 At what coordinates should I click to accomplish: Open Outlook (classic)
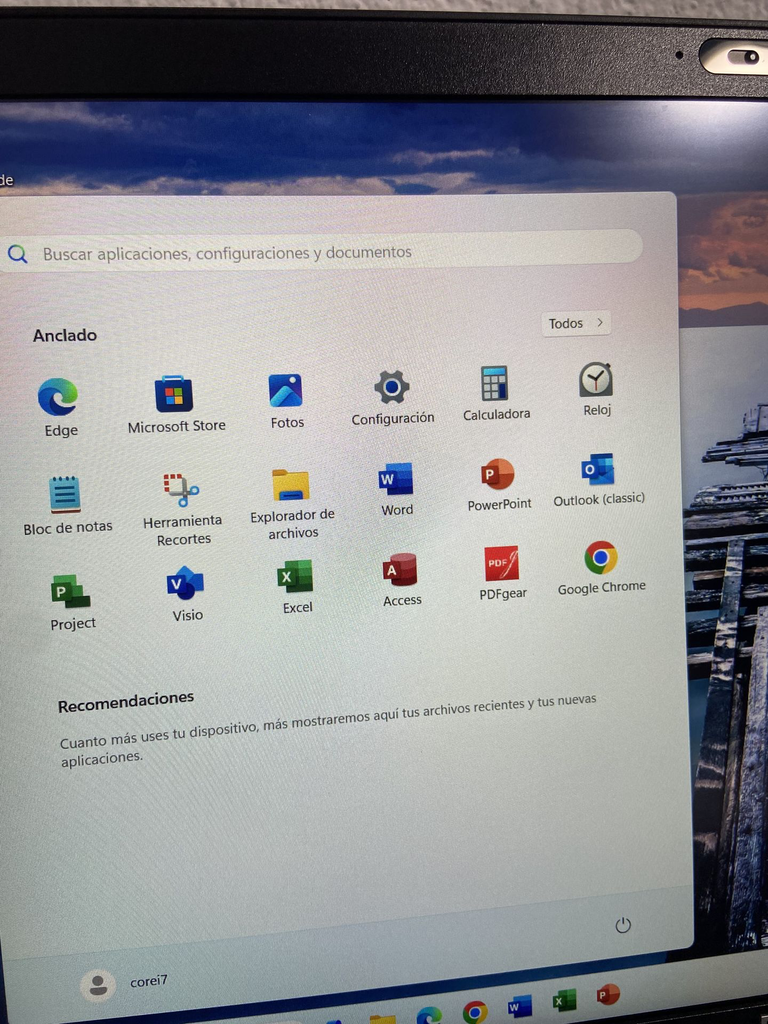coord(598,480)
